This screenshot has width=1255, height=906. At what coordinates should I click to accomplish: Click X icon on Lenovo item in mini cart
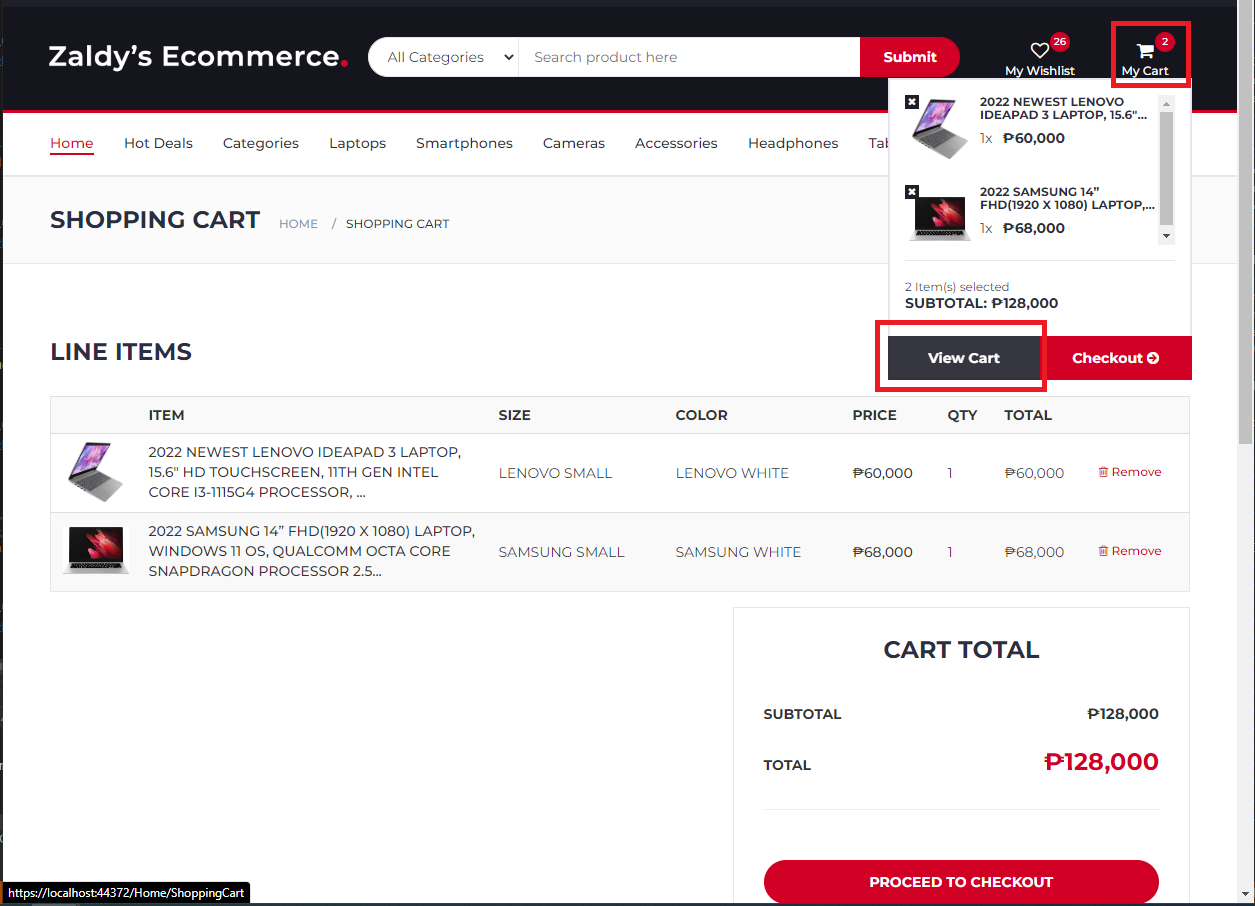tap(911, 100)
